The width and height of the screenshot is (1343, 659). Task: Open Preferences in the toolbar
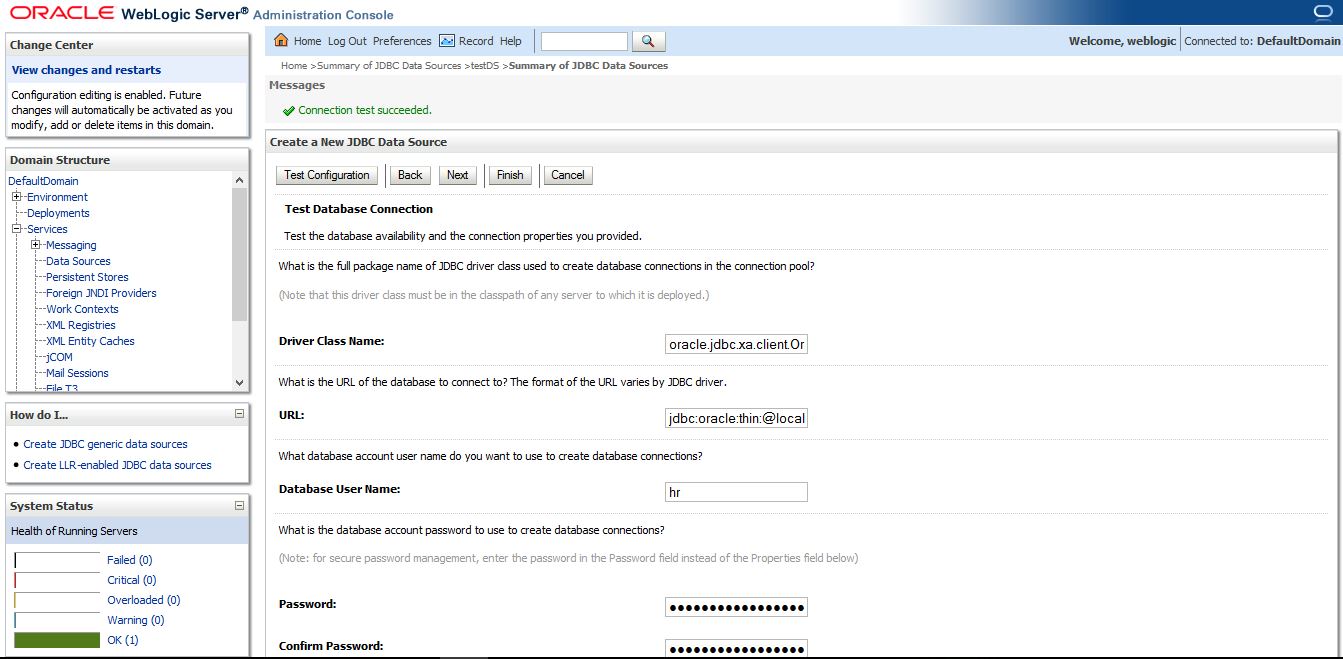click(402, 41)
